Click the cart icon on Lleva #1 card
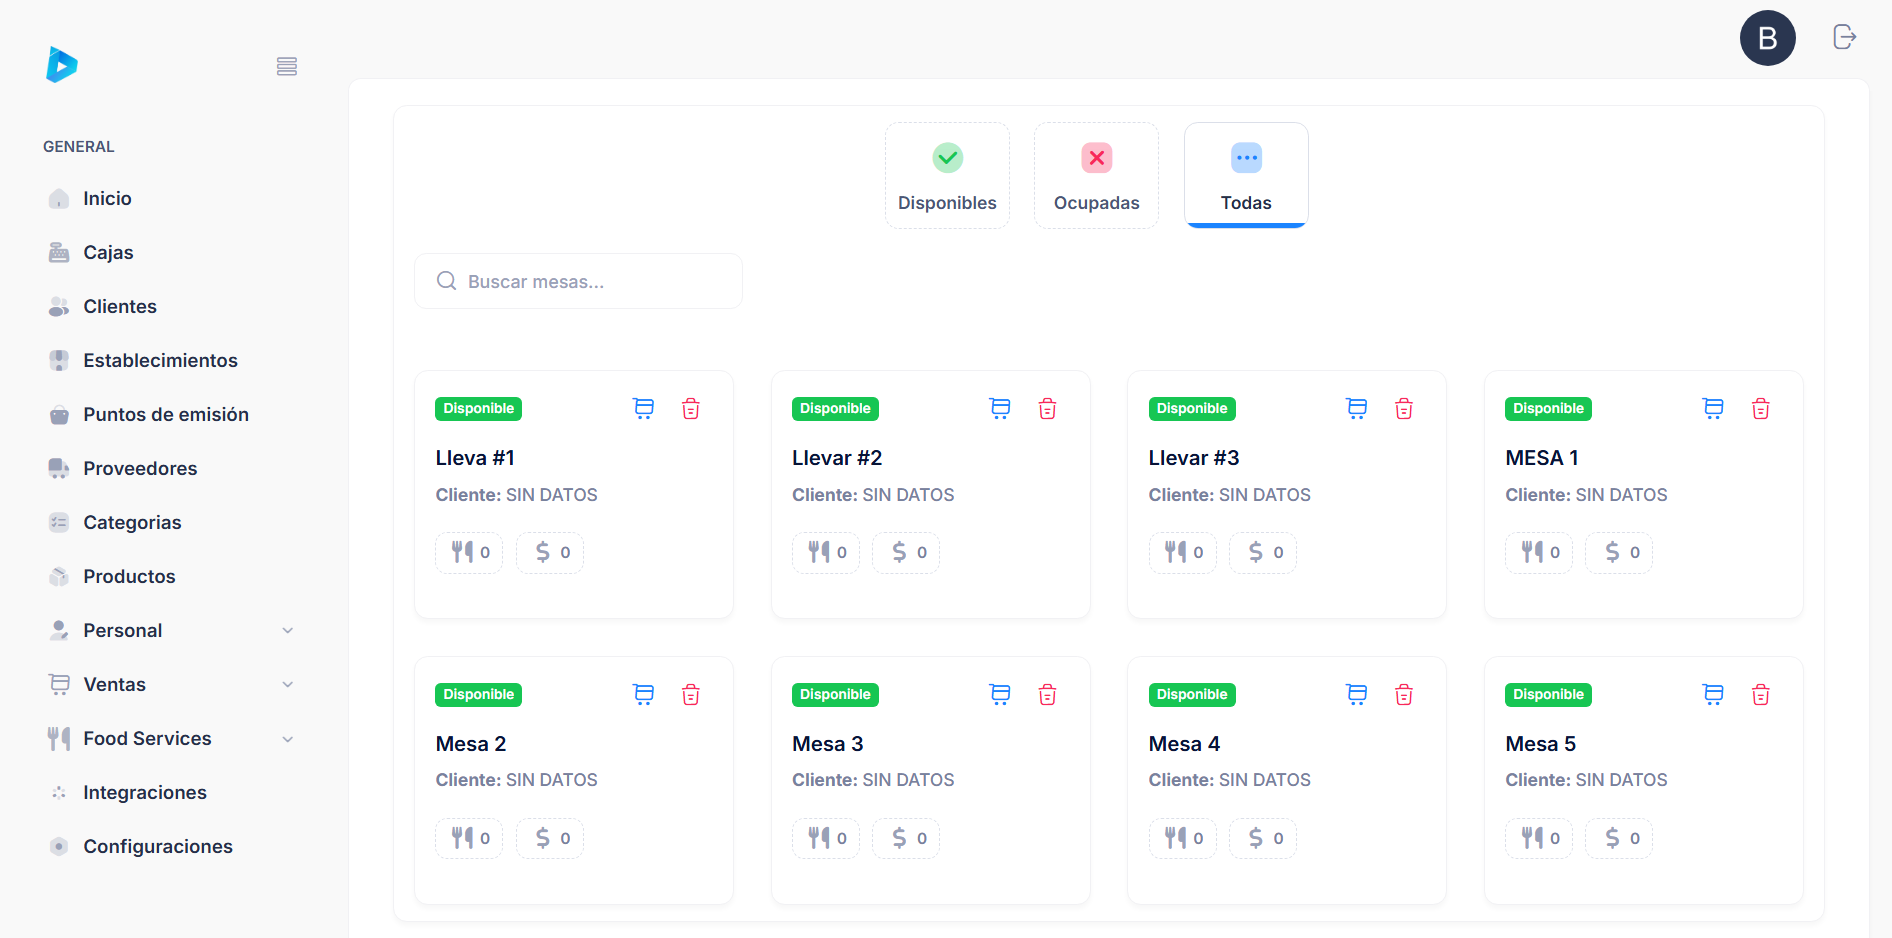The width and height of the screenshot is (1892, 938). (x=643, y=408)
